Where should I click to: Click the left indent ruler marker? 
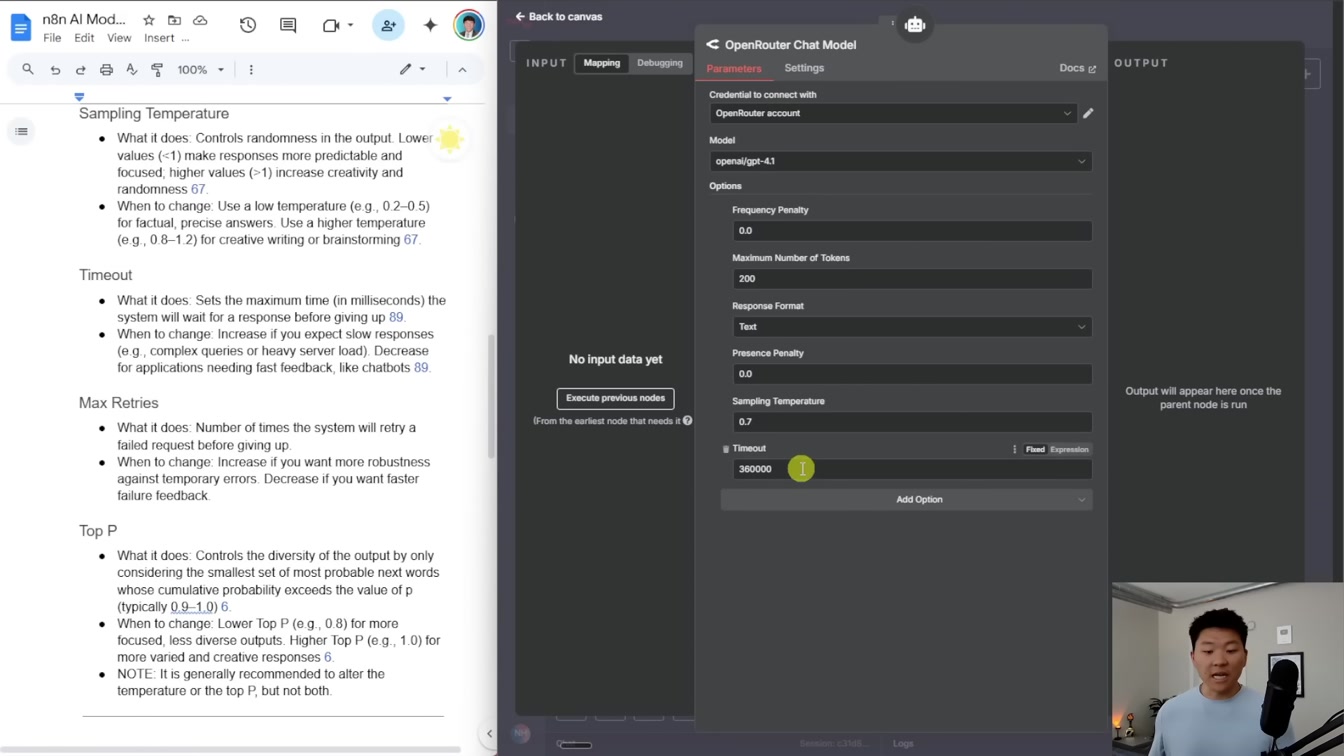point(79,97)
